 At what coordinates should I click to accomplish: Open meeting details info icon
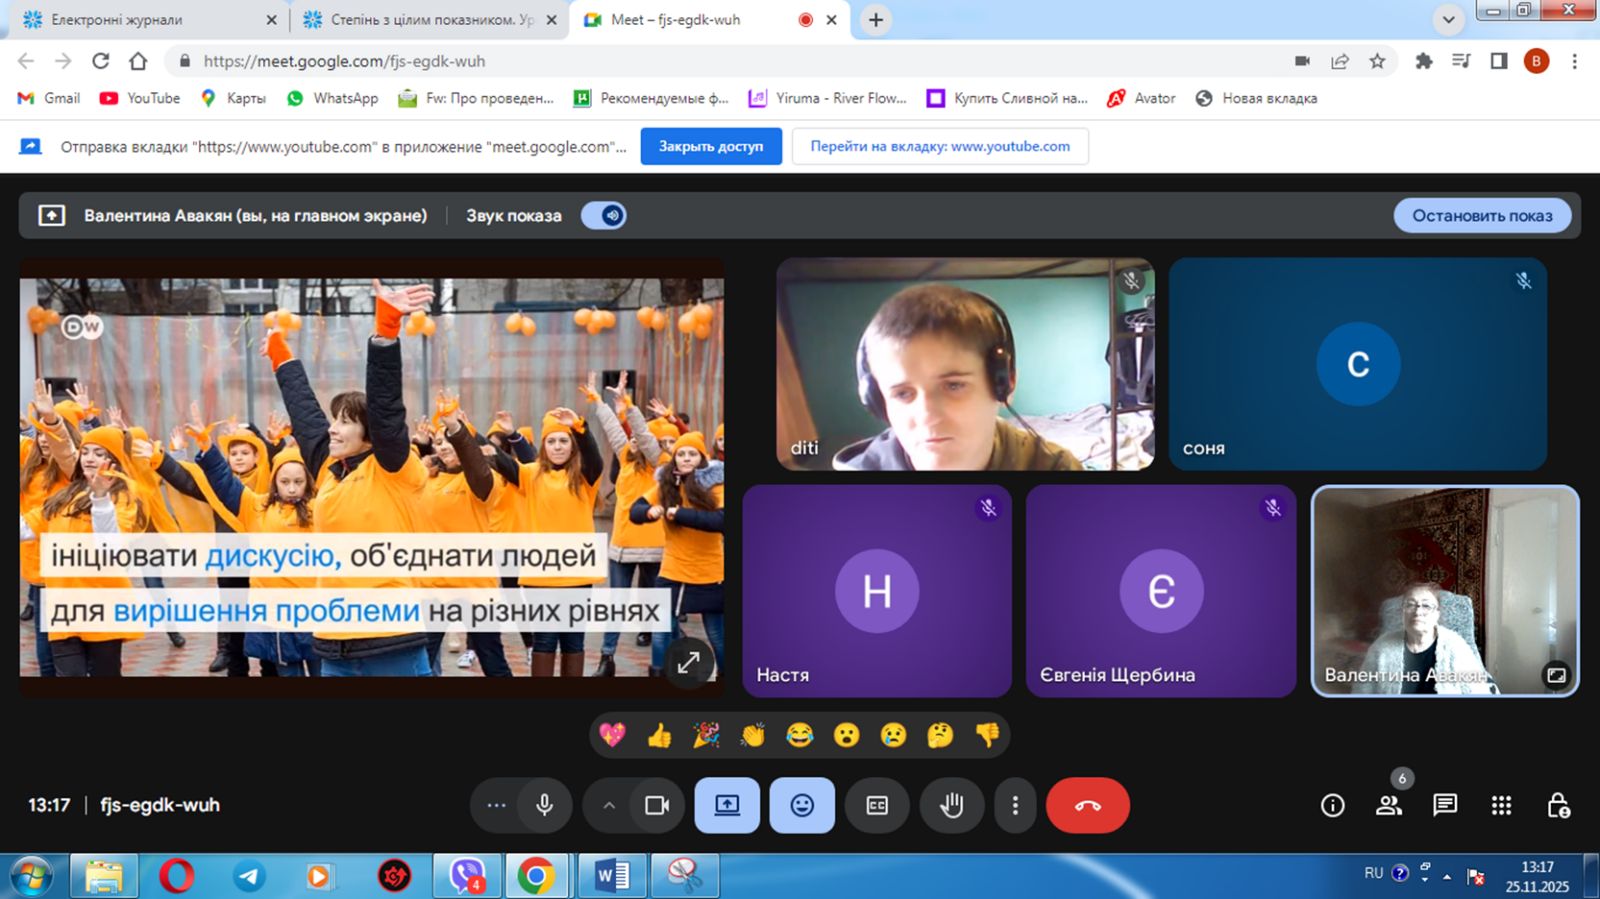1332,805
